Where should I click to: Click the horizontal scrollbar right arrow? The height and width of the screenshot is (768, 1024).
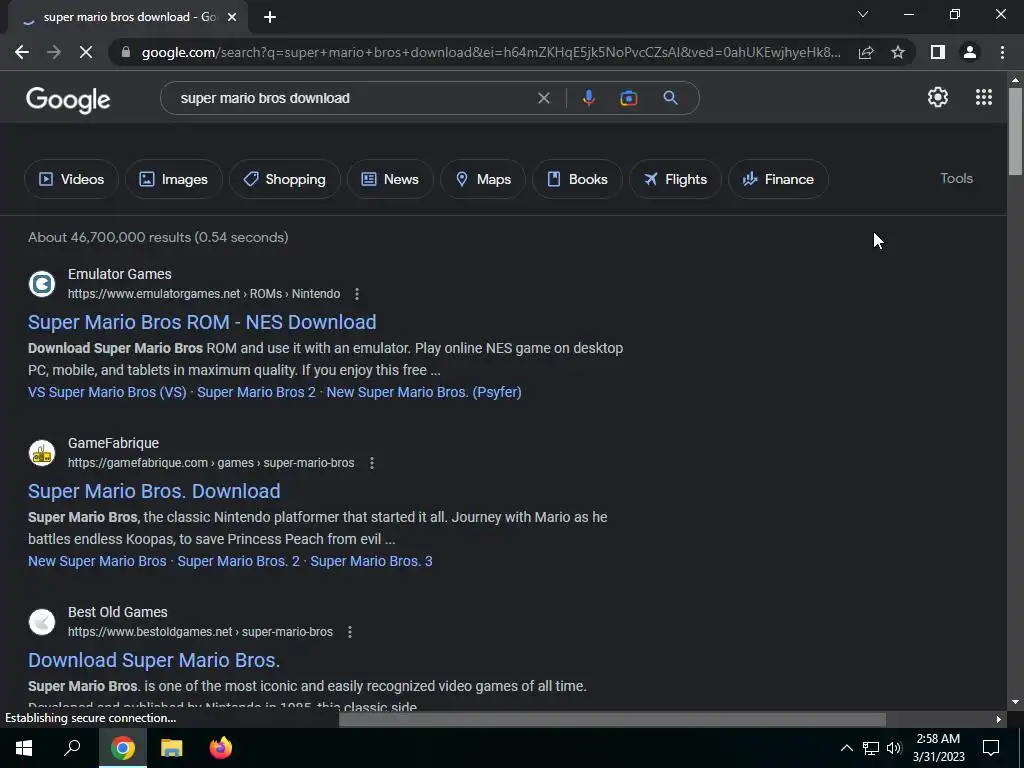pyautogui.click(x=999, y=720)
